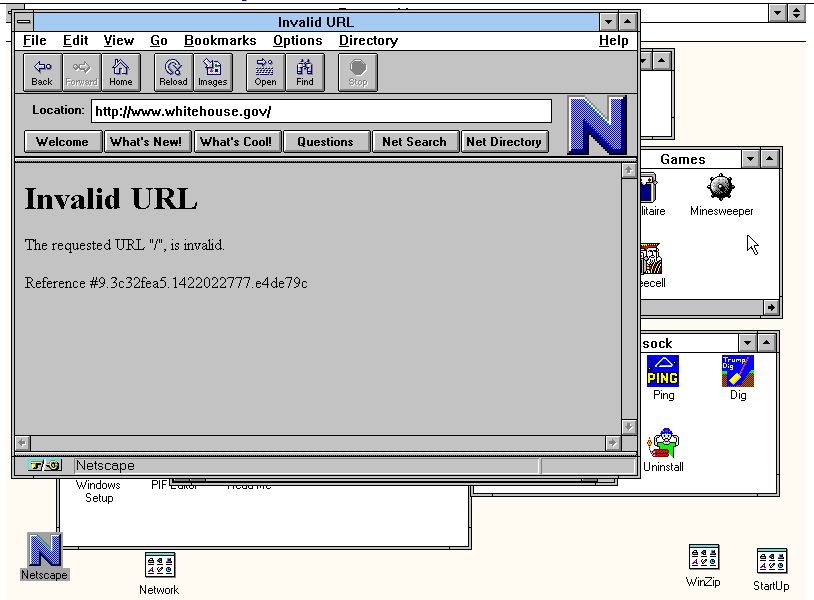Viewport: 814px width, 600px height.
Task: Click the large Netscape N logo
Action: pyautogui.click(x=597, y=125)
